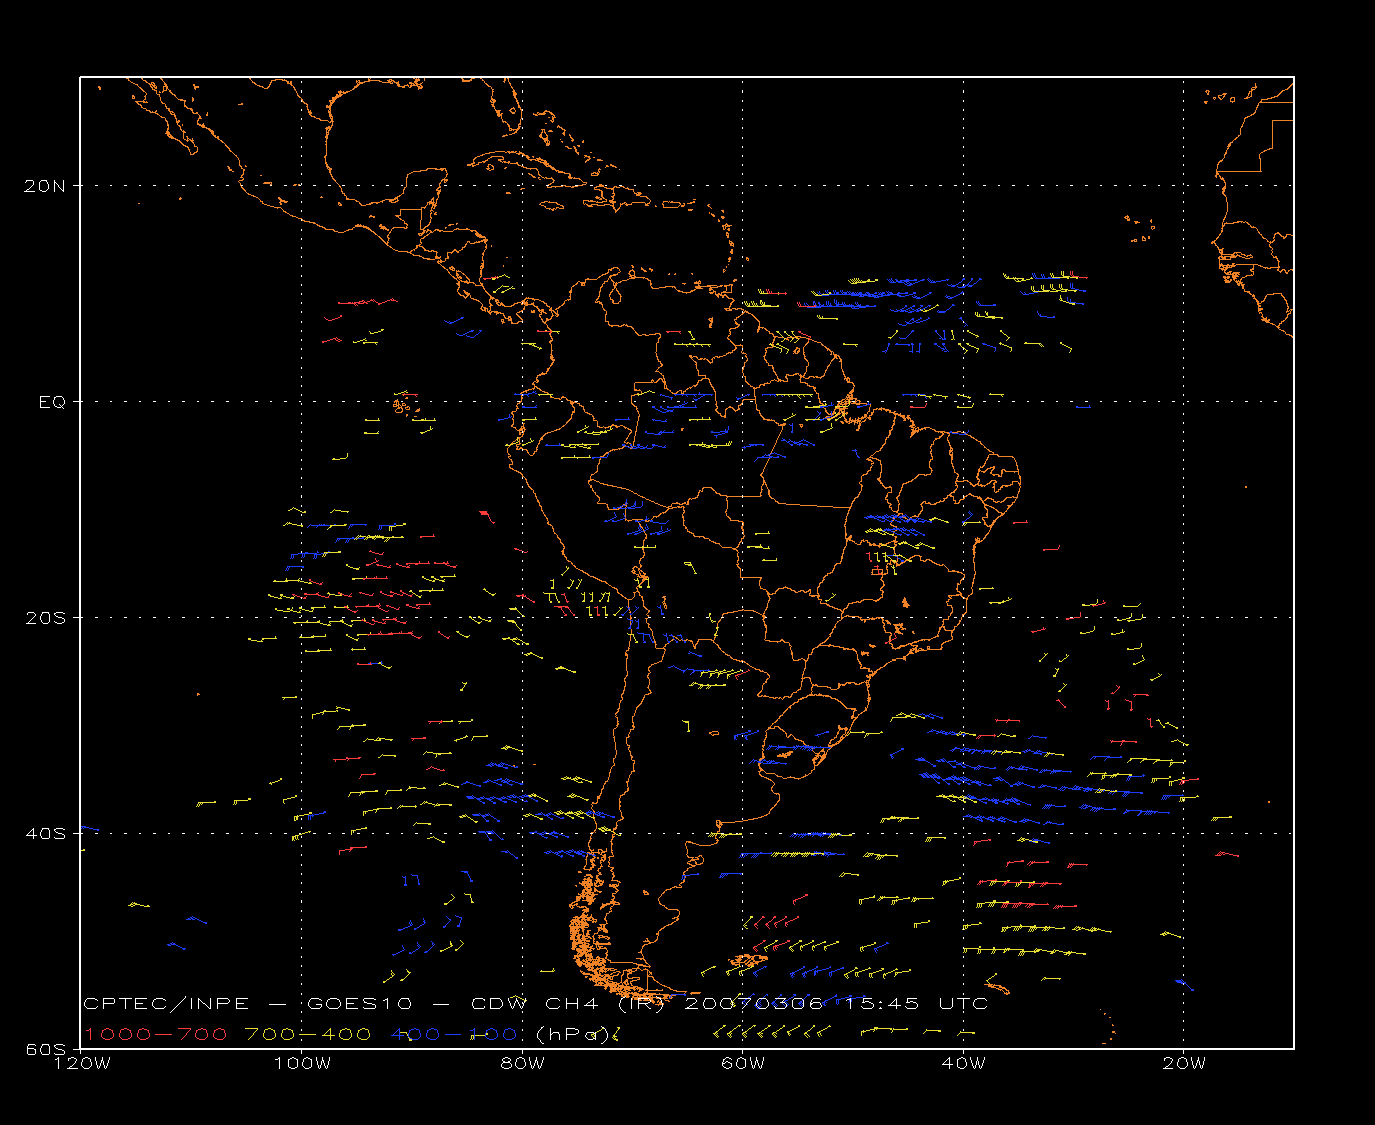1375x1125 pixels.
Task: Click the blue 400-100 legend entry
Action: tap(454, 1034)
